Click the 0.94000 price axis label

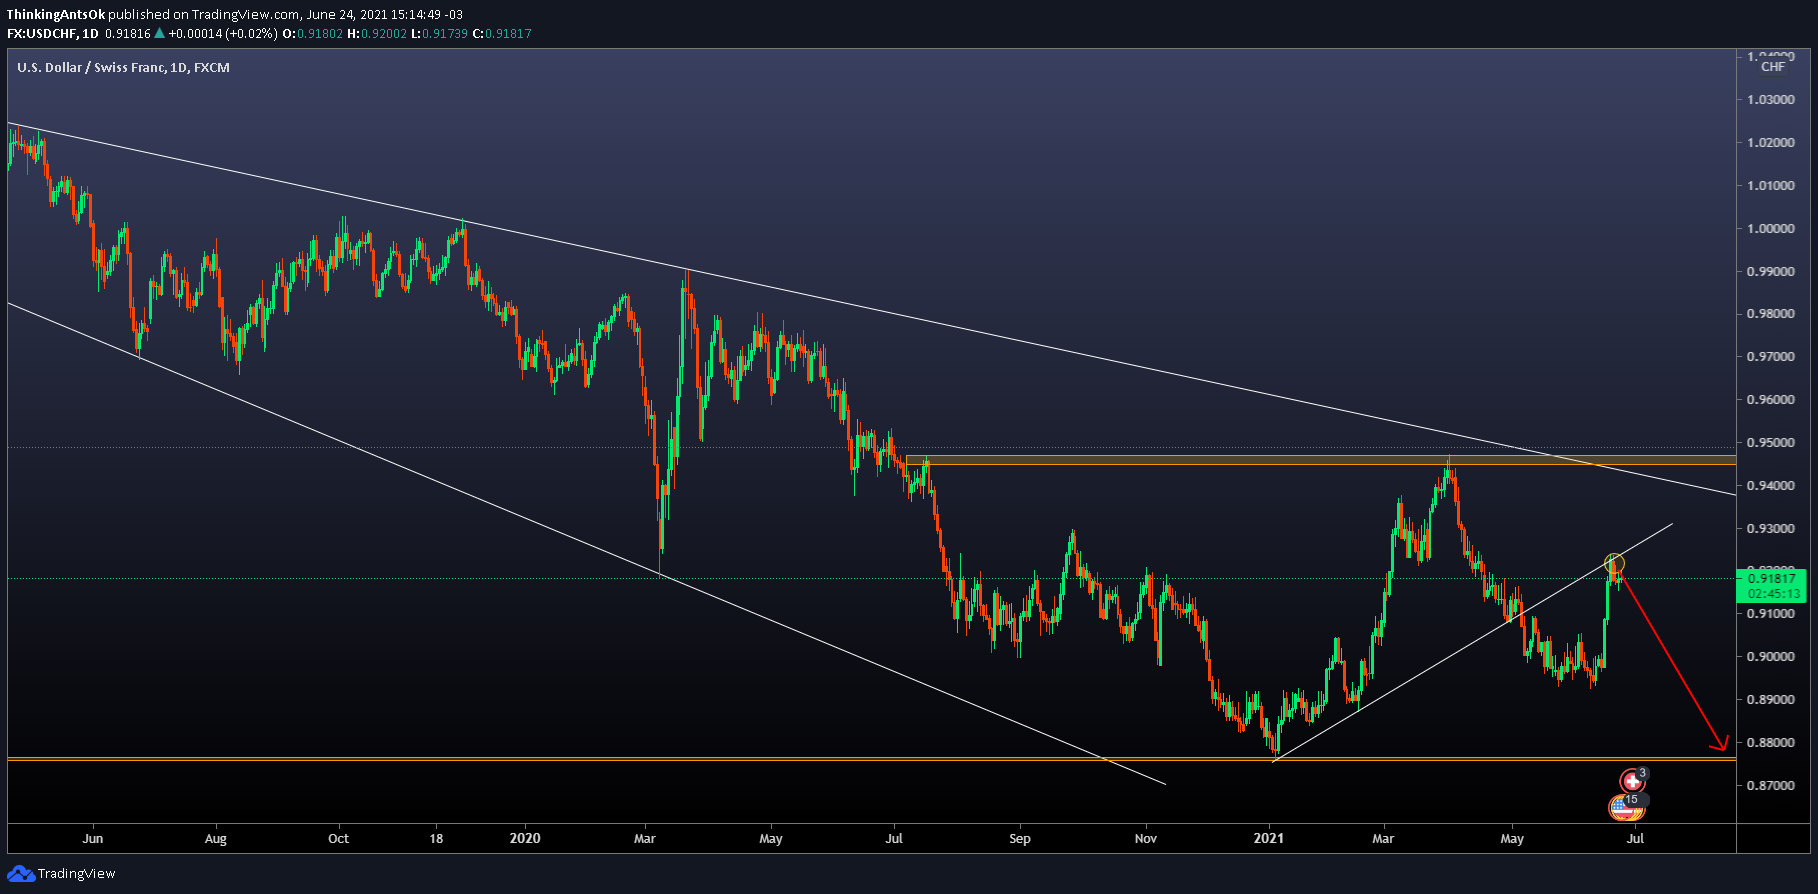[1770, 486]
